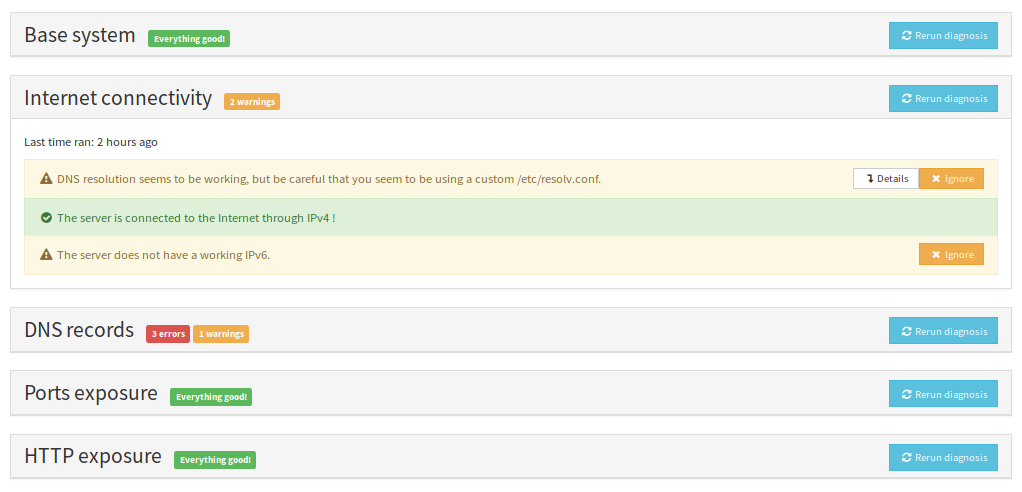The width and height of the screenshot is (1022, 492).
Task: Ignore the custom resolv.conf warning
Action: click(x=951, y=179)
